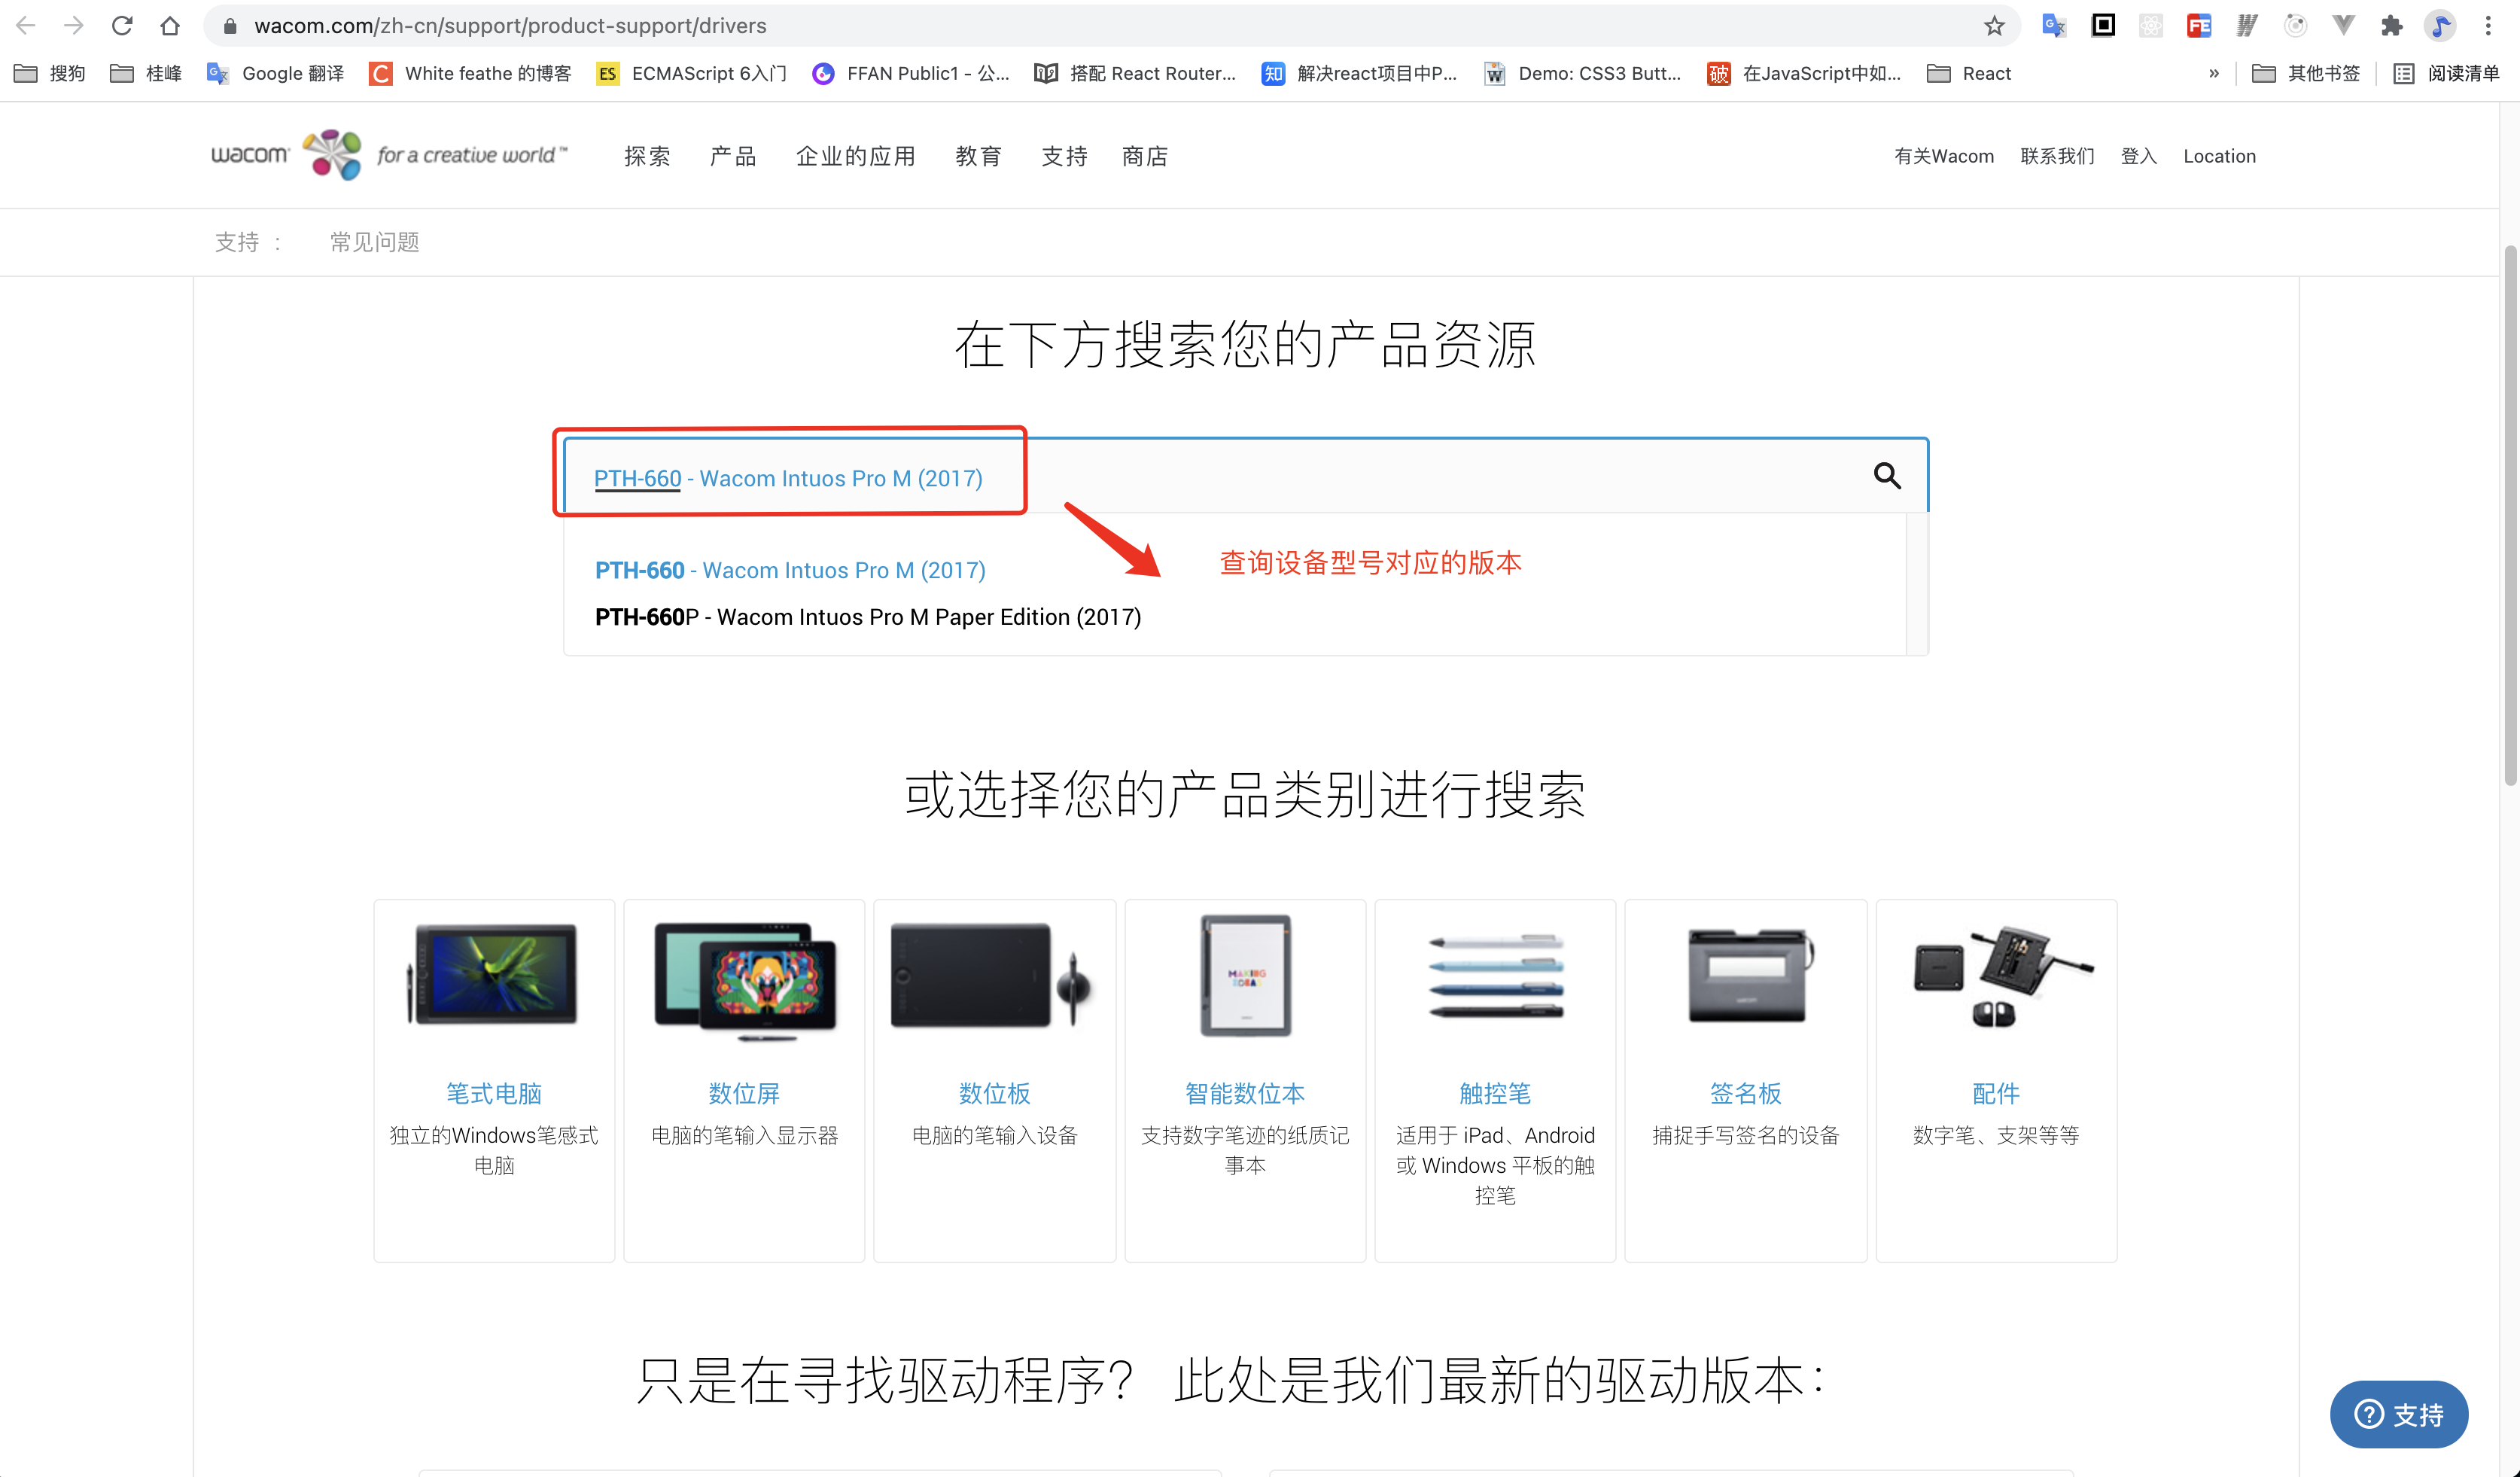Open 阅读清单 reading list

pos(2446,73)
